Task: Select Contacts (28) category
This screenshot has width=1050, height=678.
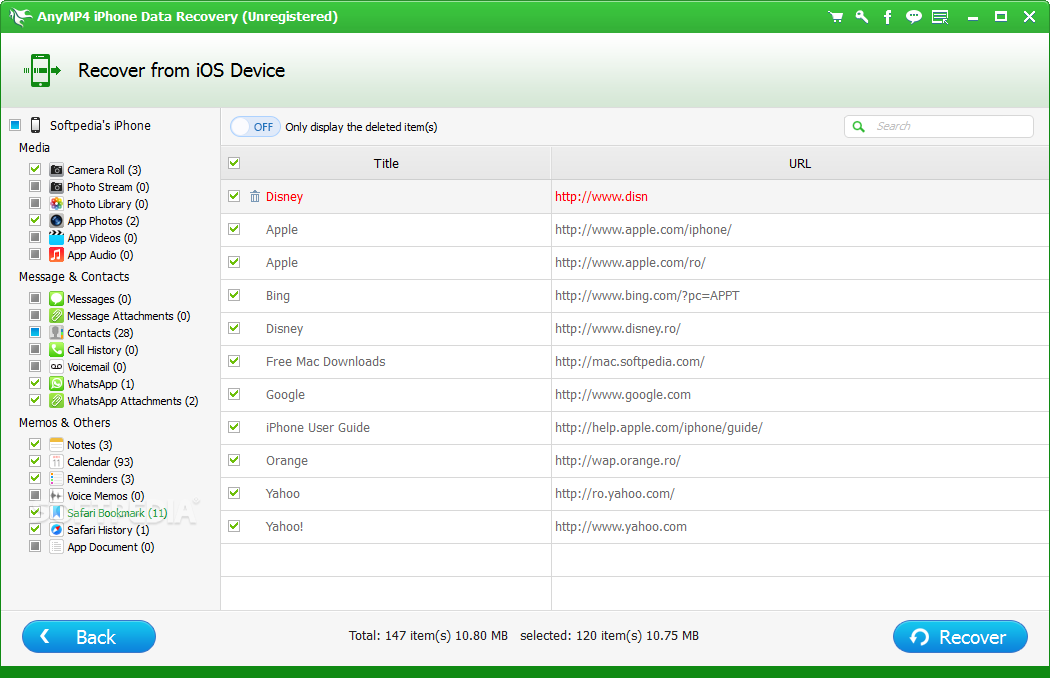Action: point(100,333)
